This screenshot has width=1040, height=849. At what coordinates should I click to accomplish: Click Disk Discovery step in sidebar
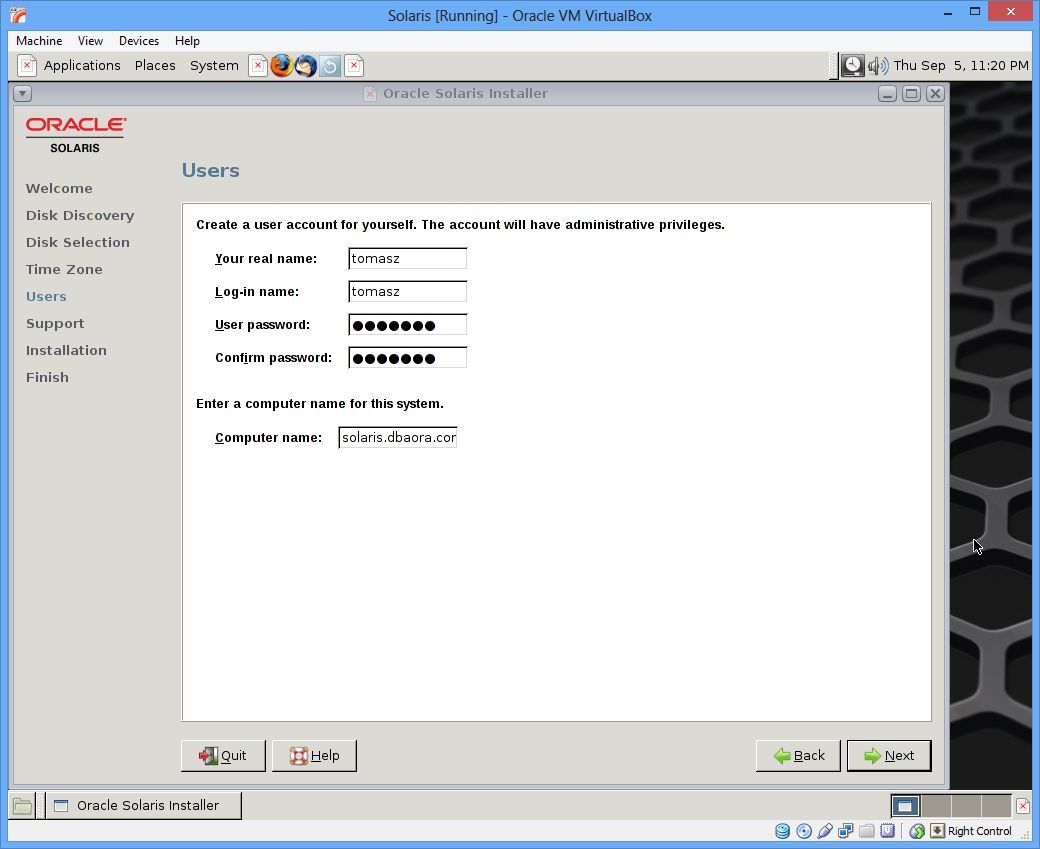click(80, 216)
